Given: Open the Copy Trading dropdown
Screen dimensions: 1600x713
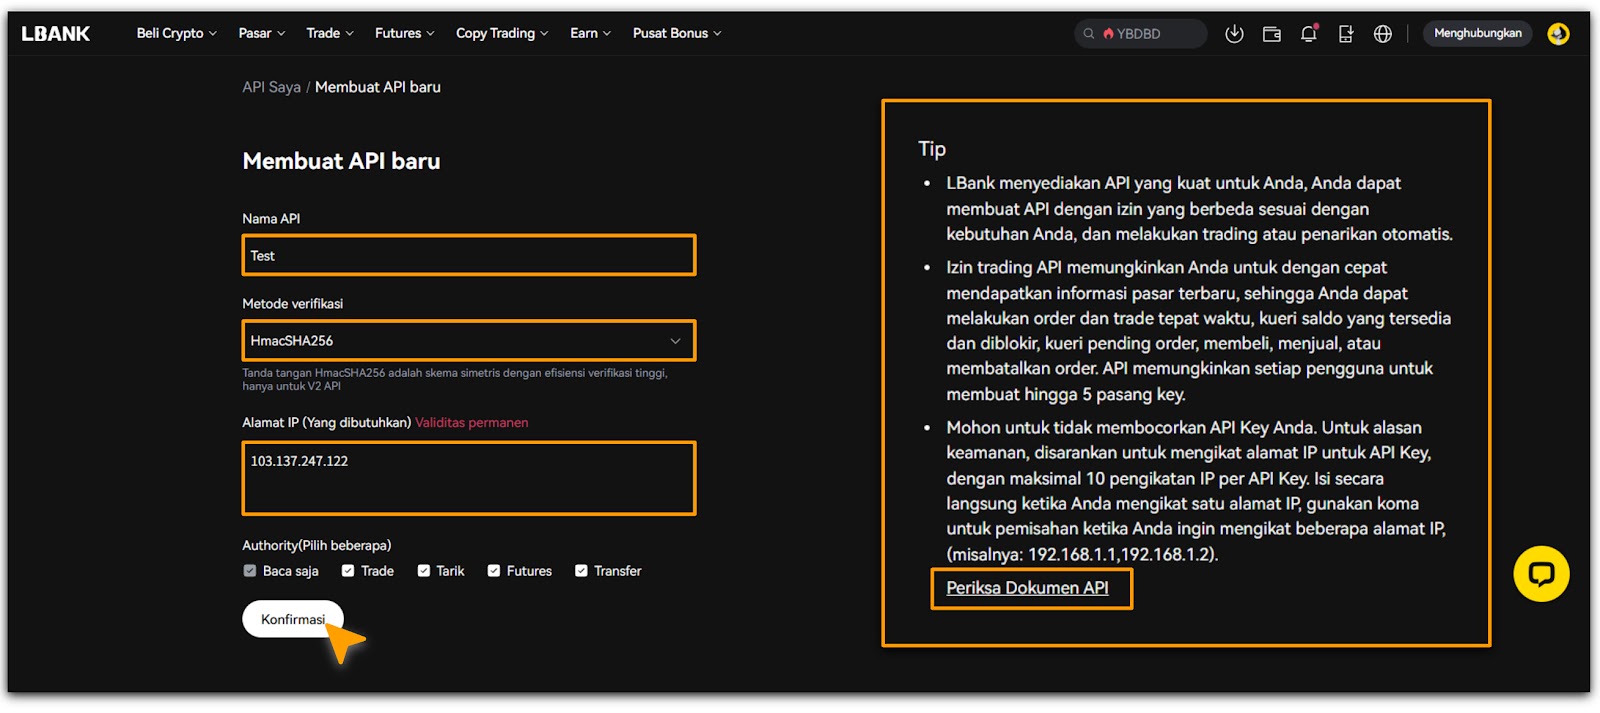Looking at the screenshot, I should point(501,34).
